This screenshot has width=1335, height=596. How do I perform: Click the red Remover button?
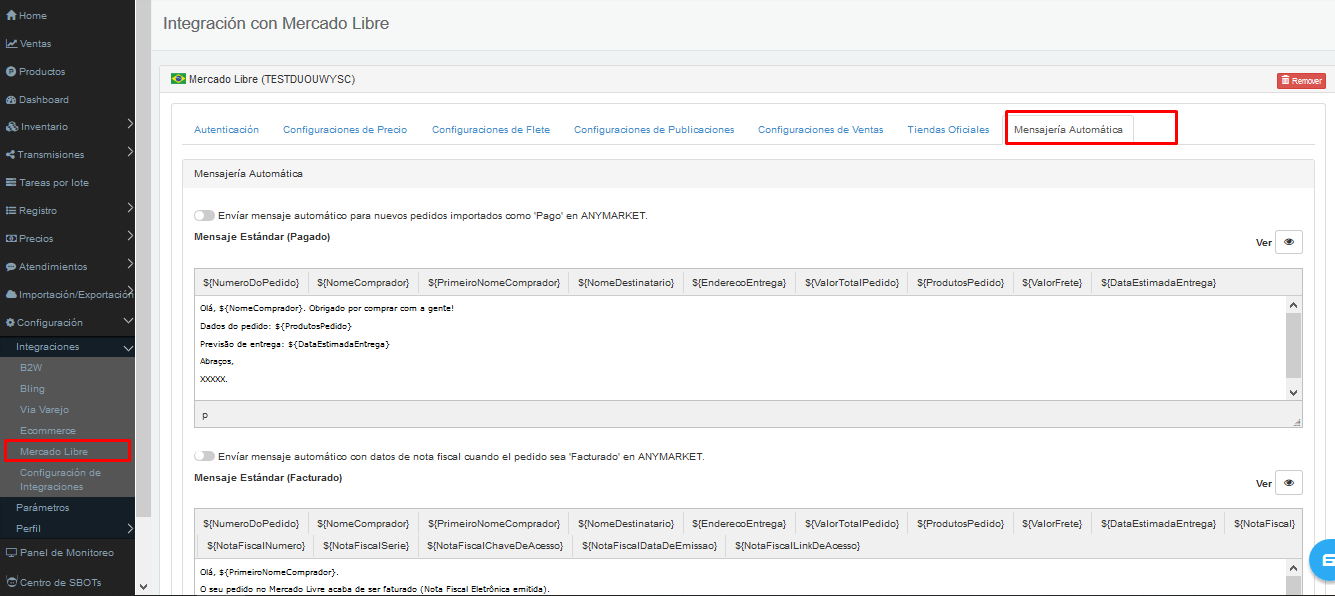(1301, 81)
